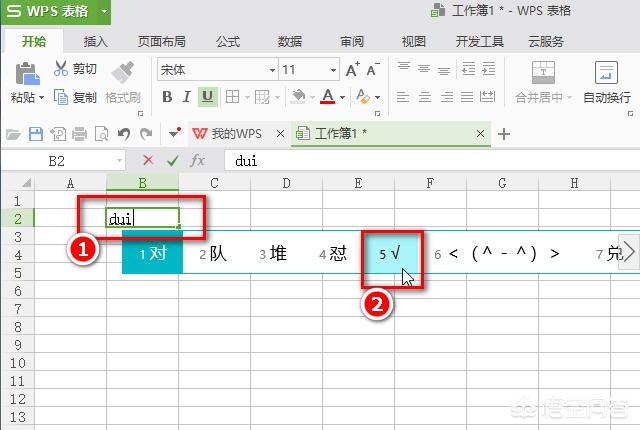640x430 pixels.
Task: Choose IME candidate 1 对
Action: coord(153,254)
